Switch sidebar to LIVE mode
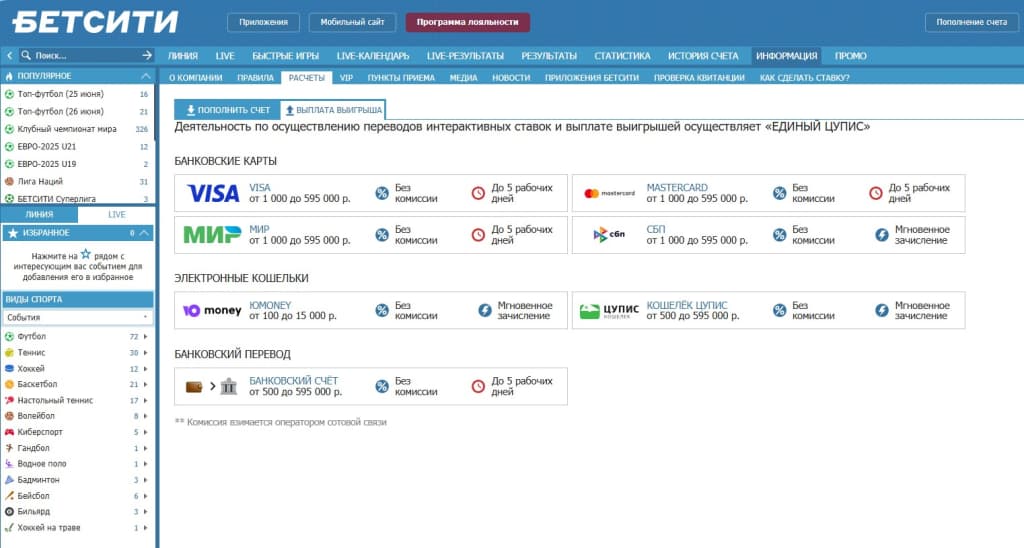1024x548 pixels. point(116,214)
